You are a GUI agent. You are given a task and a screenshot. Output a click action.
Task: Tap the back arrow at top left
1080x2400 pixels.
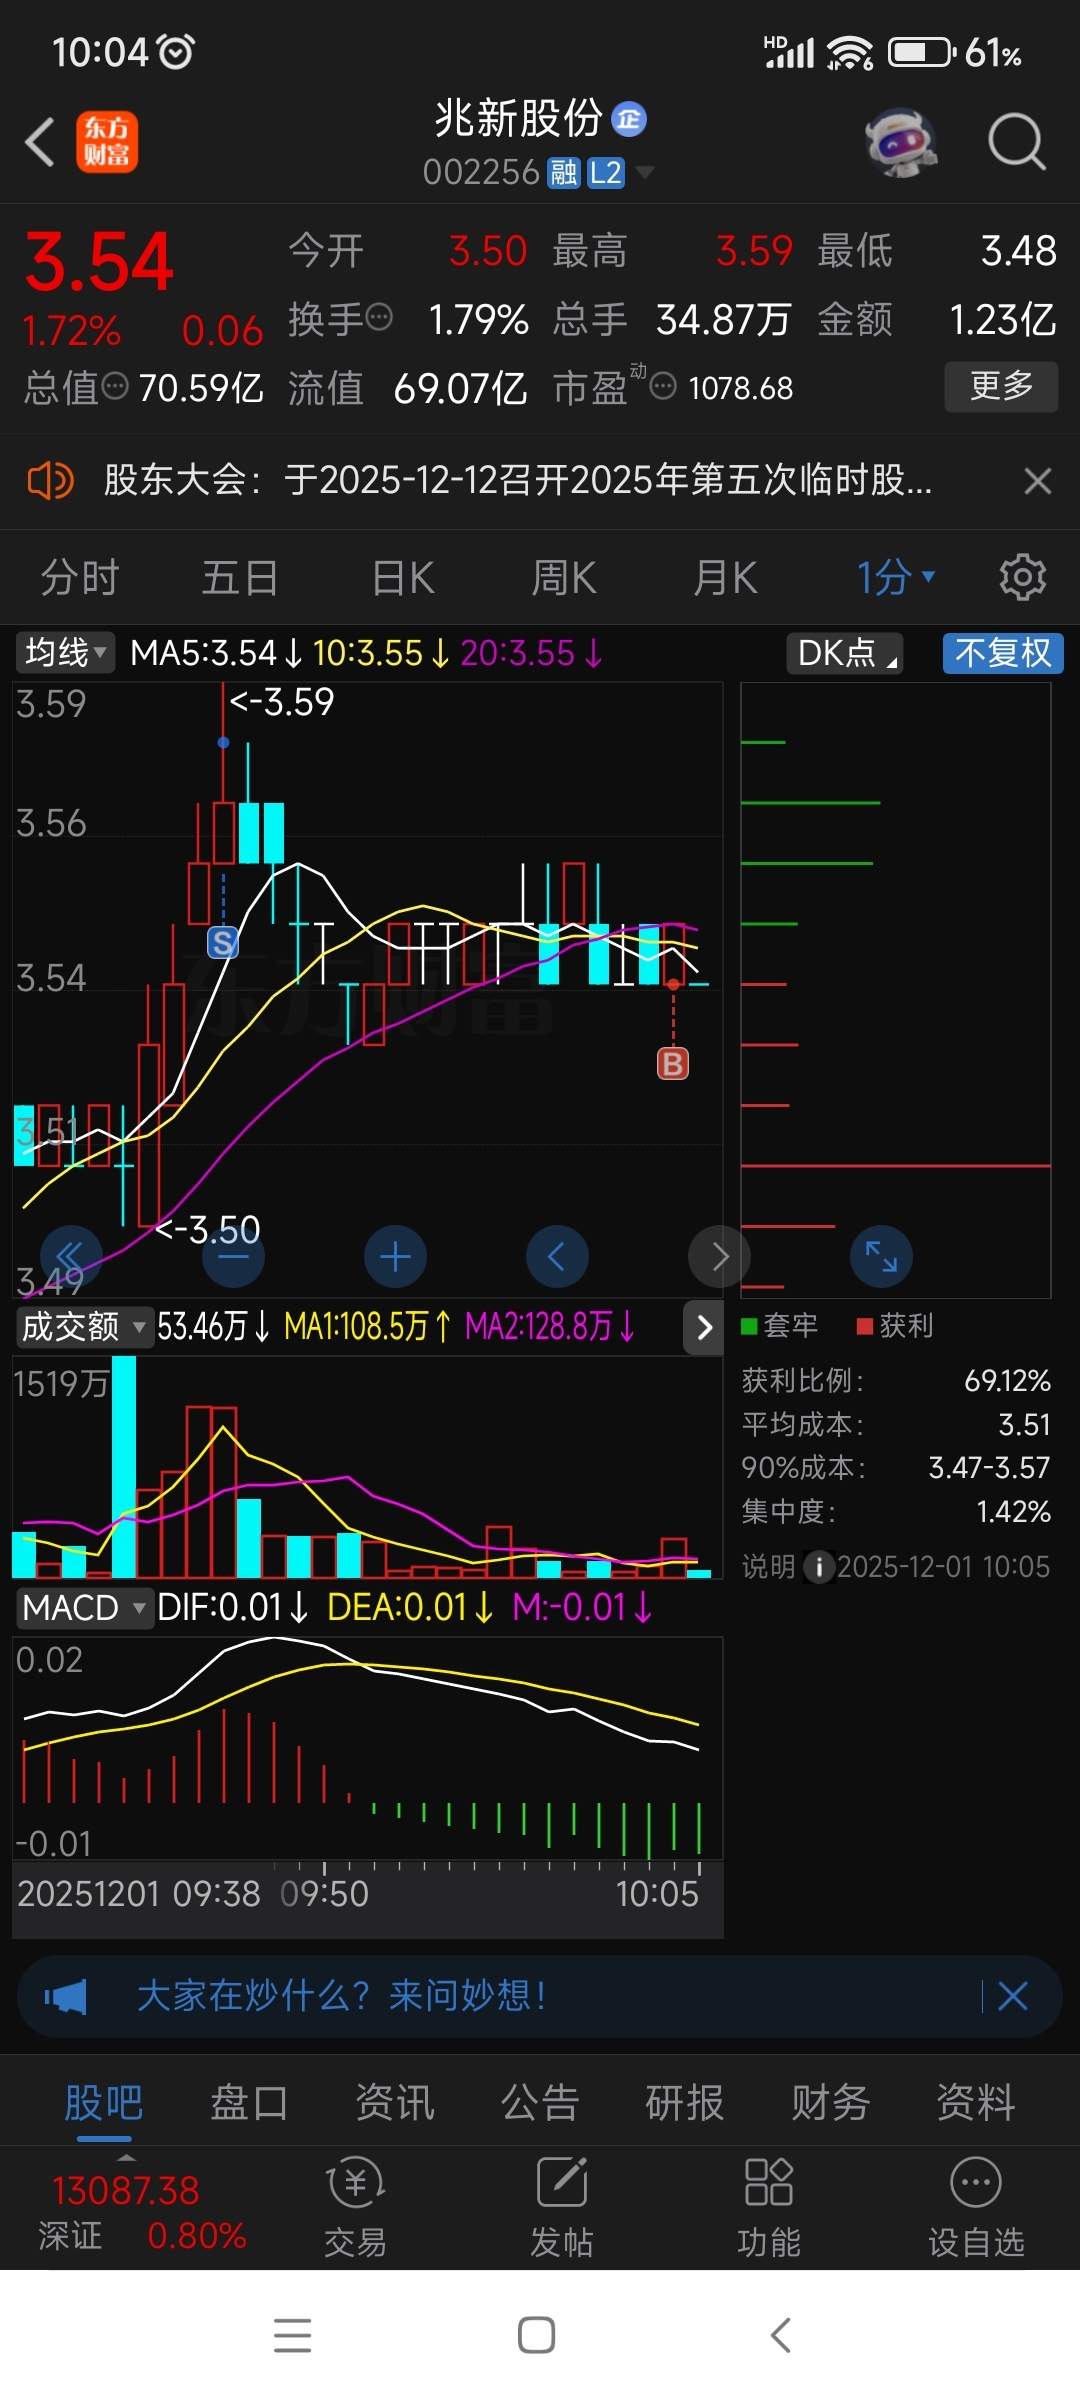click(x=40, y=142)
